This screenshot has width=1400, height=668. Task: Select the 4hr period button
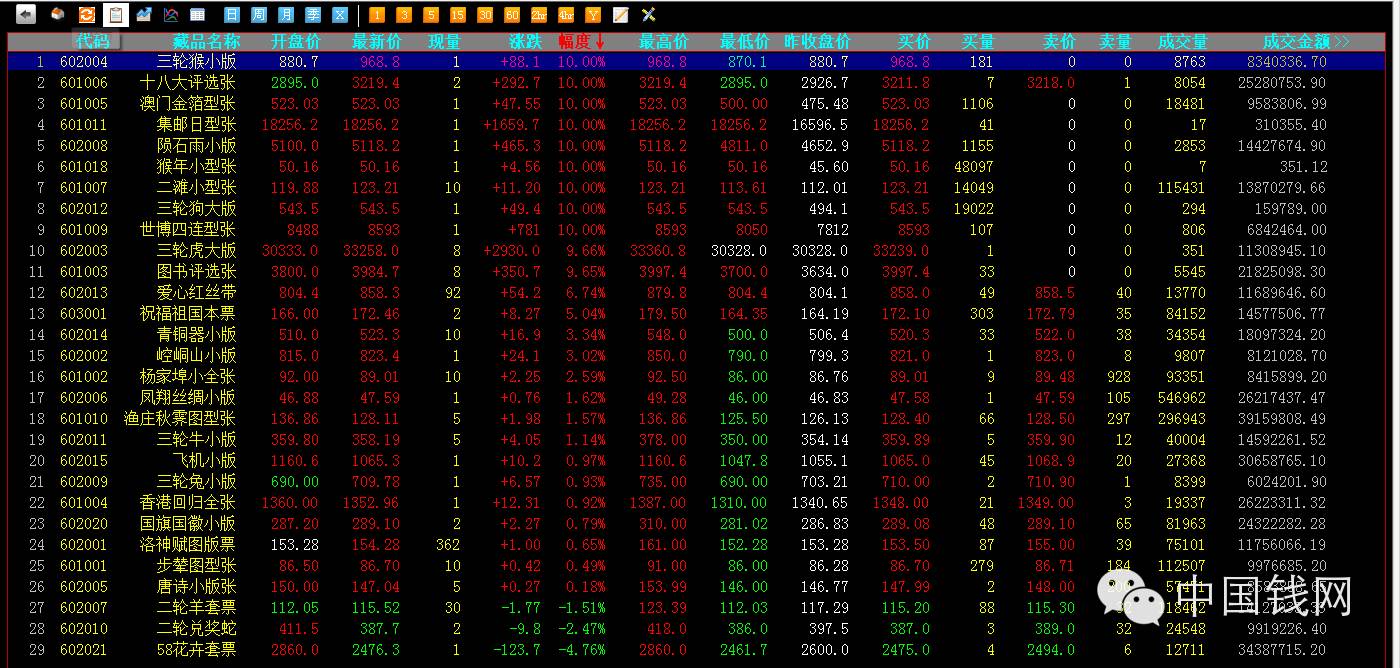(x=566, y=15)
